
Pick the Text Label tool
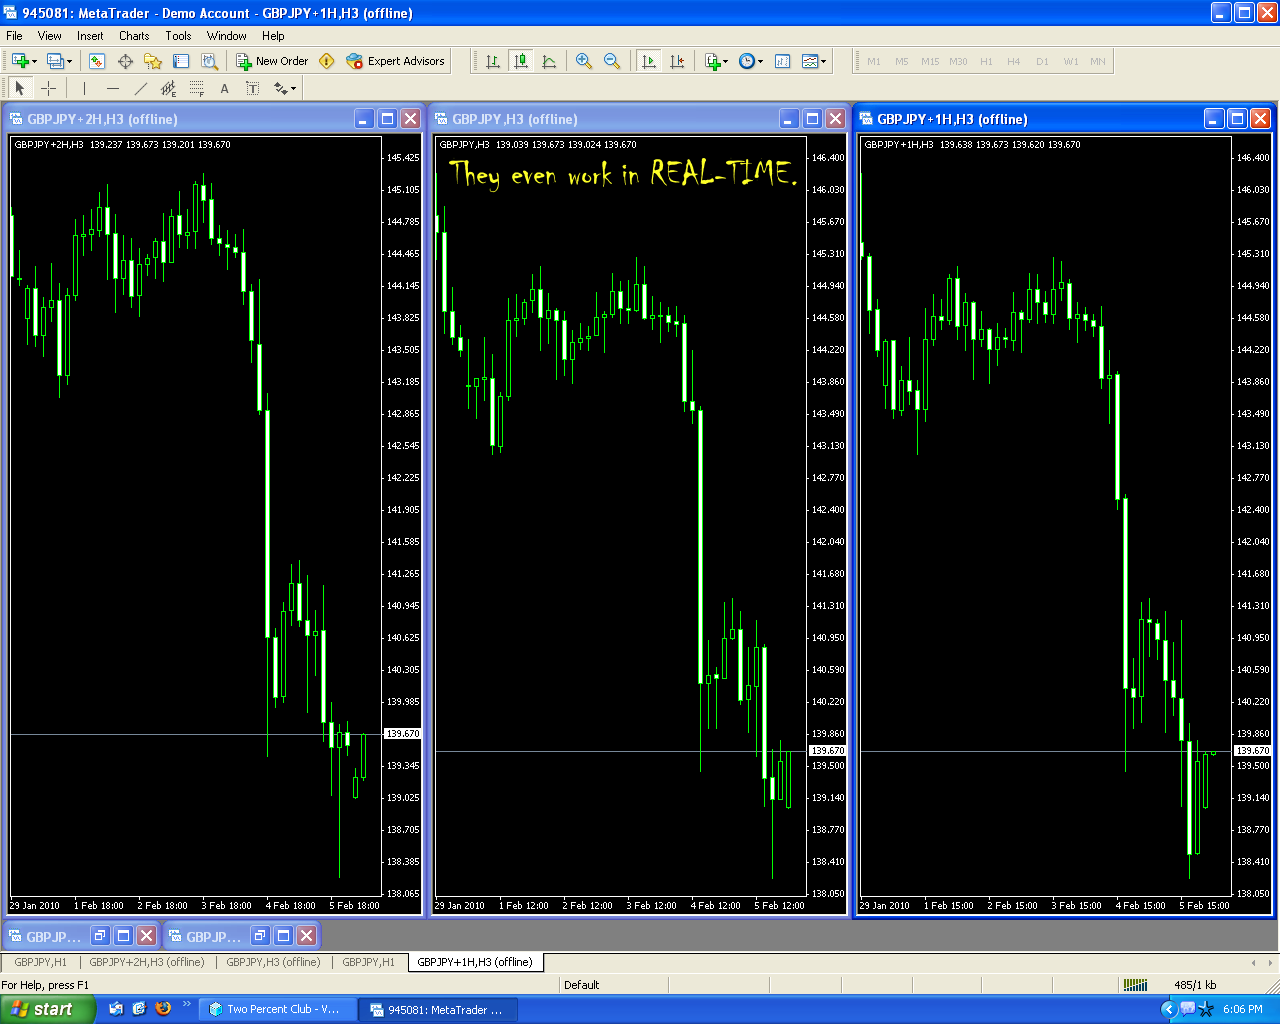click(252, 88)
